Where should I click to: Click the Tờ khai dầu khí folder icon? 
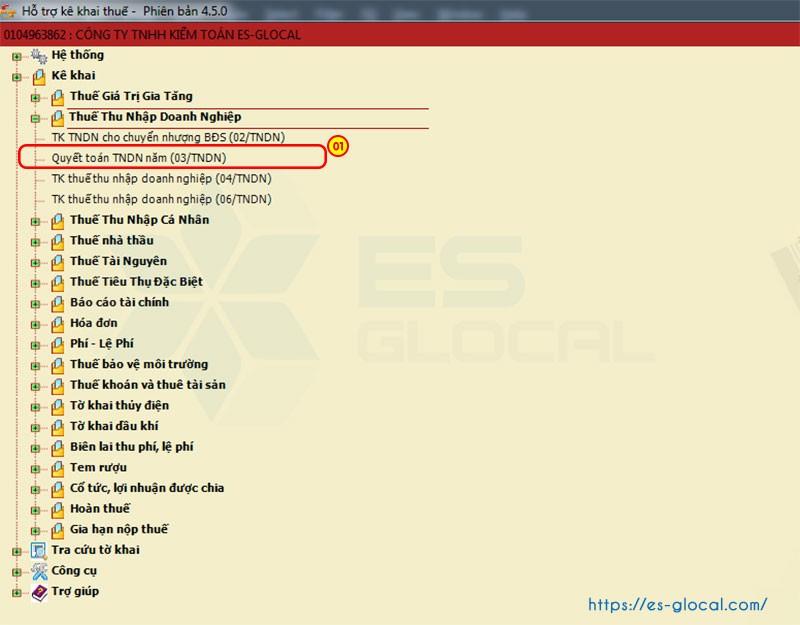pos(58,427)
